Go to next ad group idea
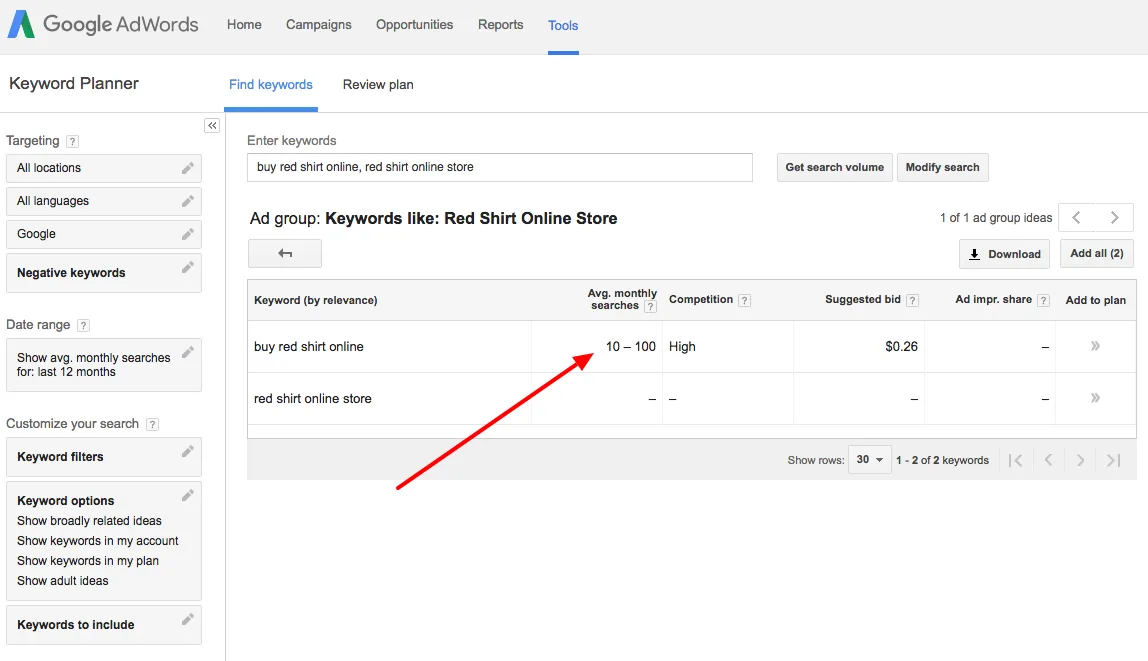This screenshot has height=661, width=1148. point(1114,217)
